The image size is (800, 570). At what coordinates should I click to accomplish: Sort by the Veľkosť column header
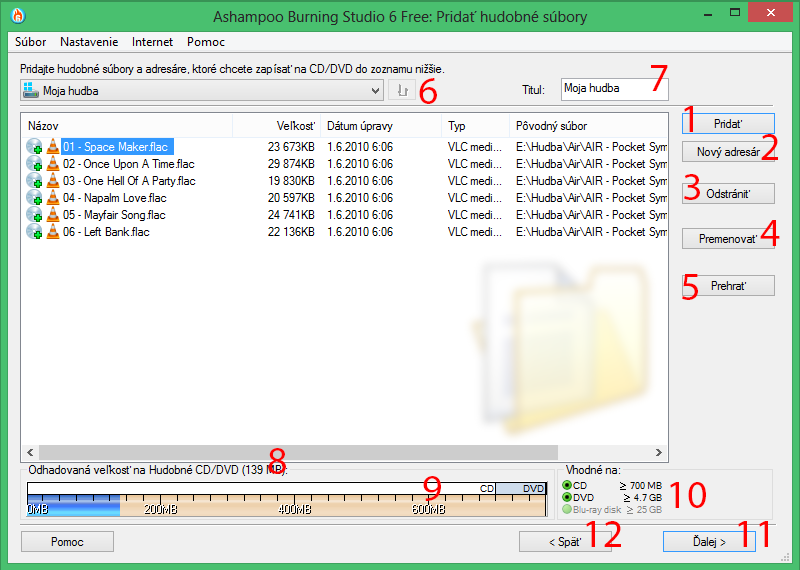277,126
